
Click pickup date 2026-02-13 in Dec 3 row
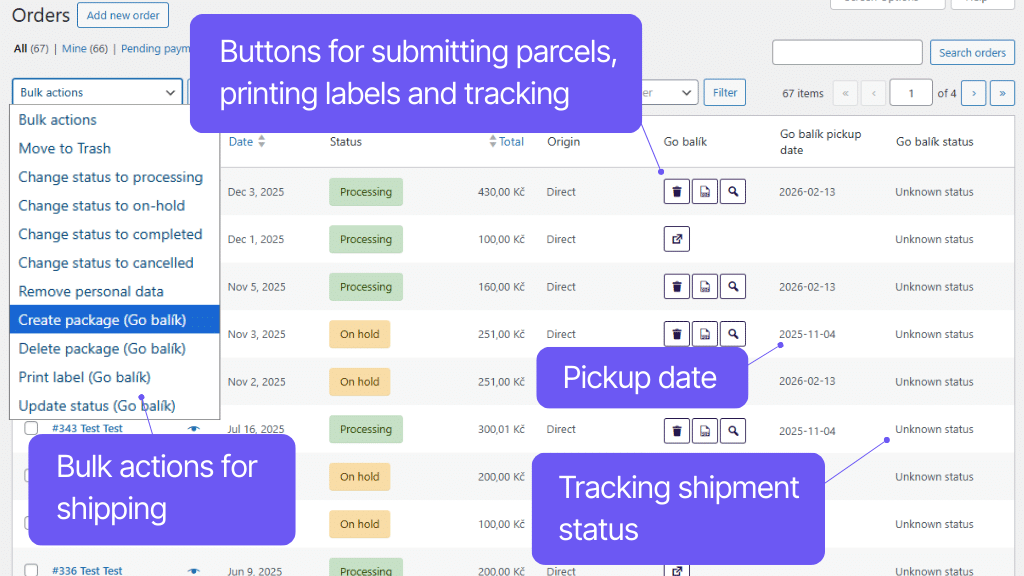pyautogui.click(x=807, y=192)
